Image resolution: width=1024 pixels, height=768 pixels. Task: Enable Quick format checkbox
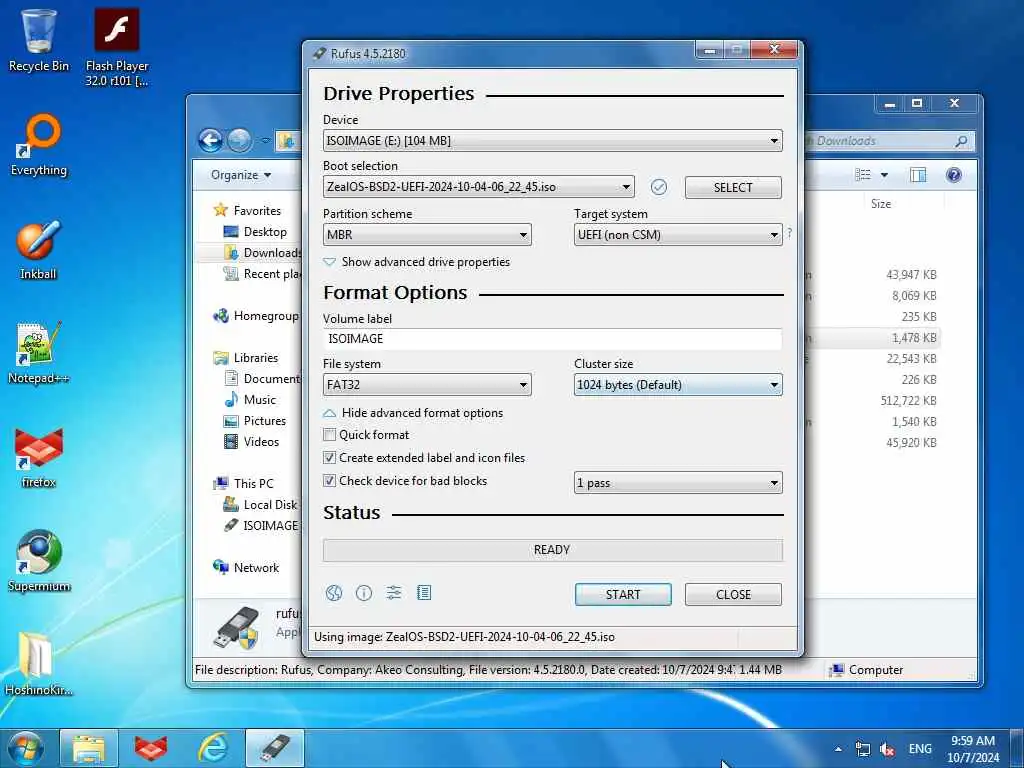click(330, 435)
